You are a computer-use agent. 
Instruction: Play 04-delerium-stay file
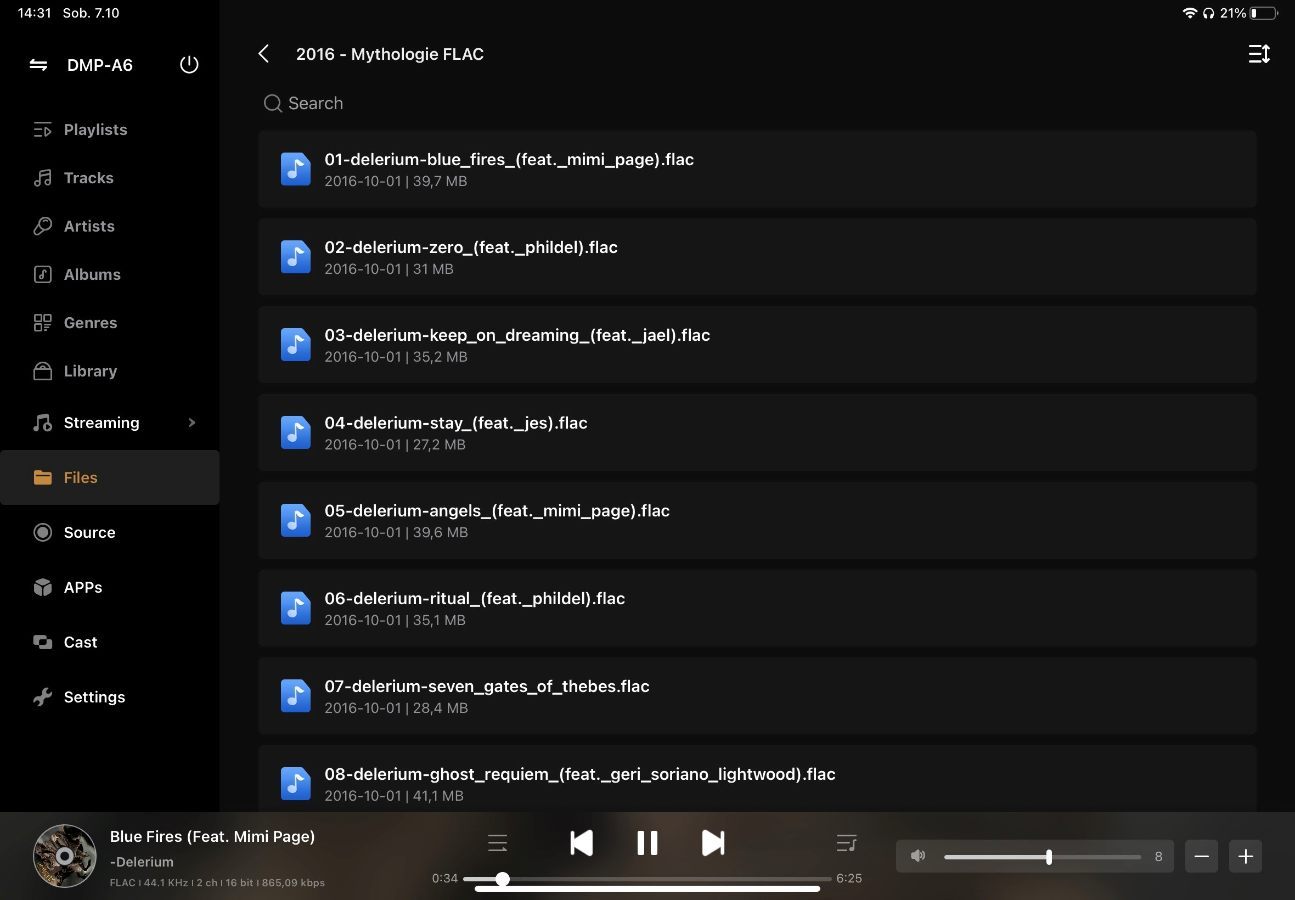[x=757, y=433]
